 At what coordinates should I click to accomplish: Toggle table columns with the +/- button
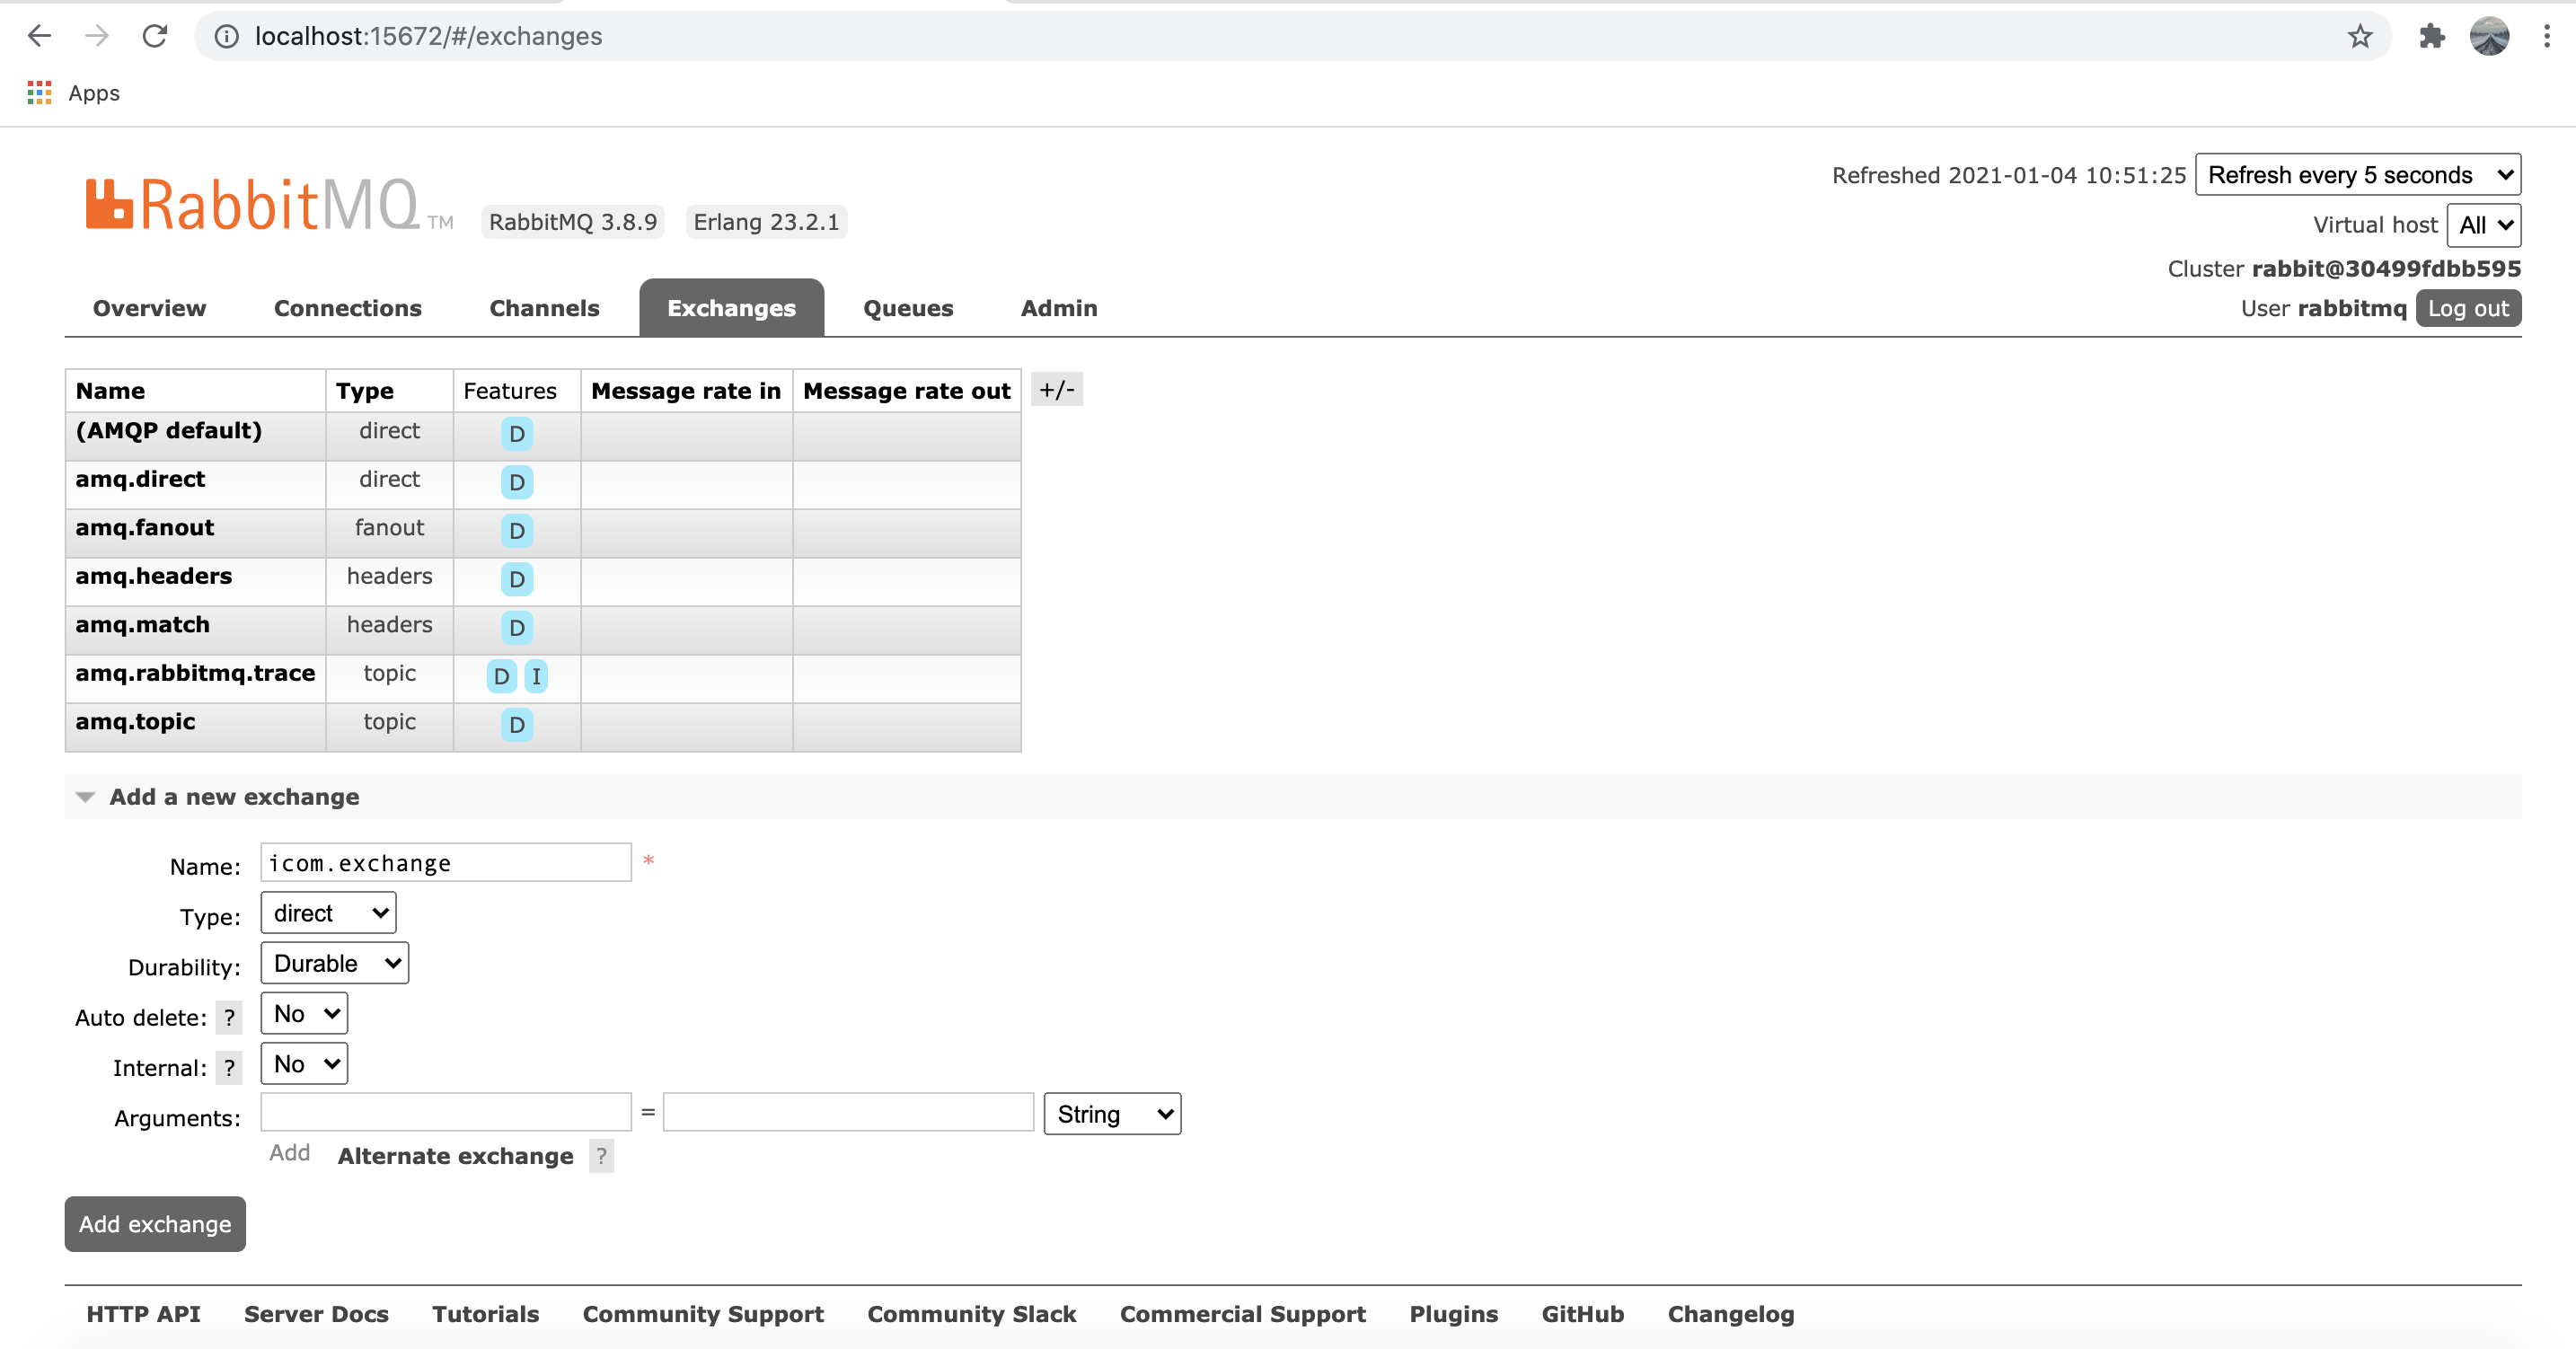(x=1056, y=389)
